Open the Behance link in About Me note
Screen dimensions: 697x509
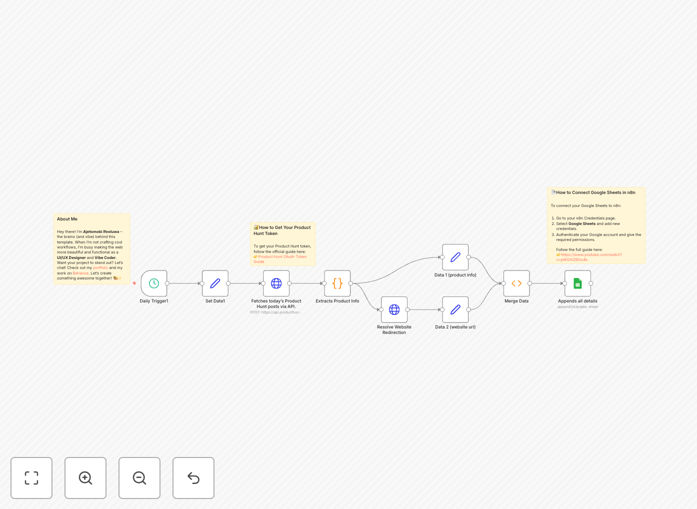coord(80,273)
